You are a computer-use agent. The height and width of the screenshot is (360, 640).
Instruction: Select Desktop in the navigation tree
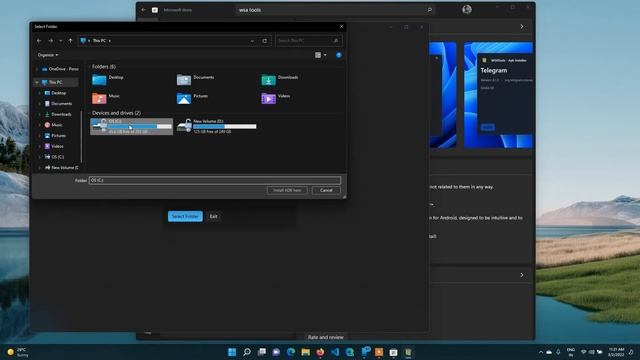click(x=55, y=93)
